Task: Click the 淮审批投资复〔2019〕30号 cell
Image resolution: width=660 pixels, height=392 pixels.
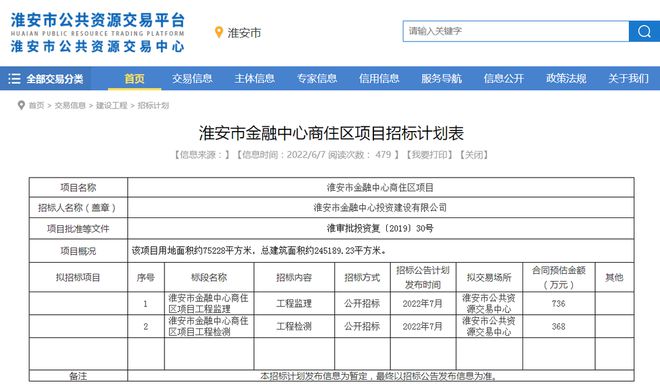Action: (381, 229)
